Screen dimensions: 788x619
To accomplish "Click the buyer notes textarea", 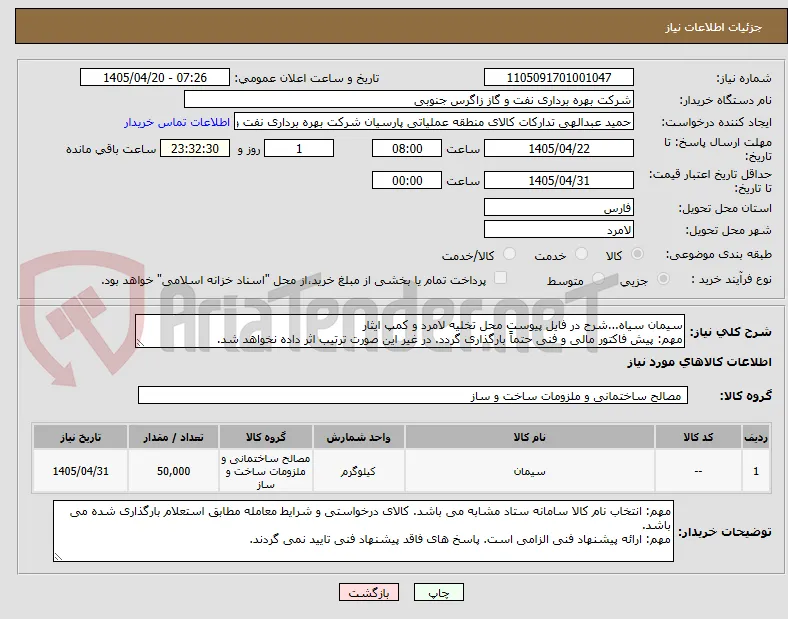I will tap(363, 531).
